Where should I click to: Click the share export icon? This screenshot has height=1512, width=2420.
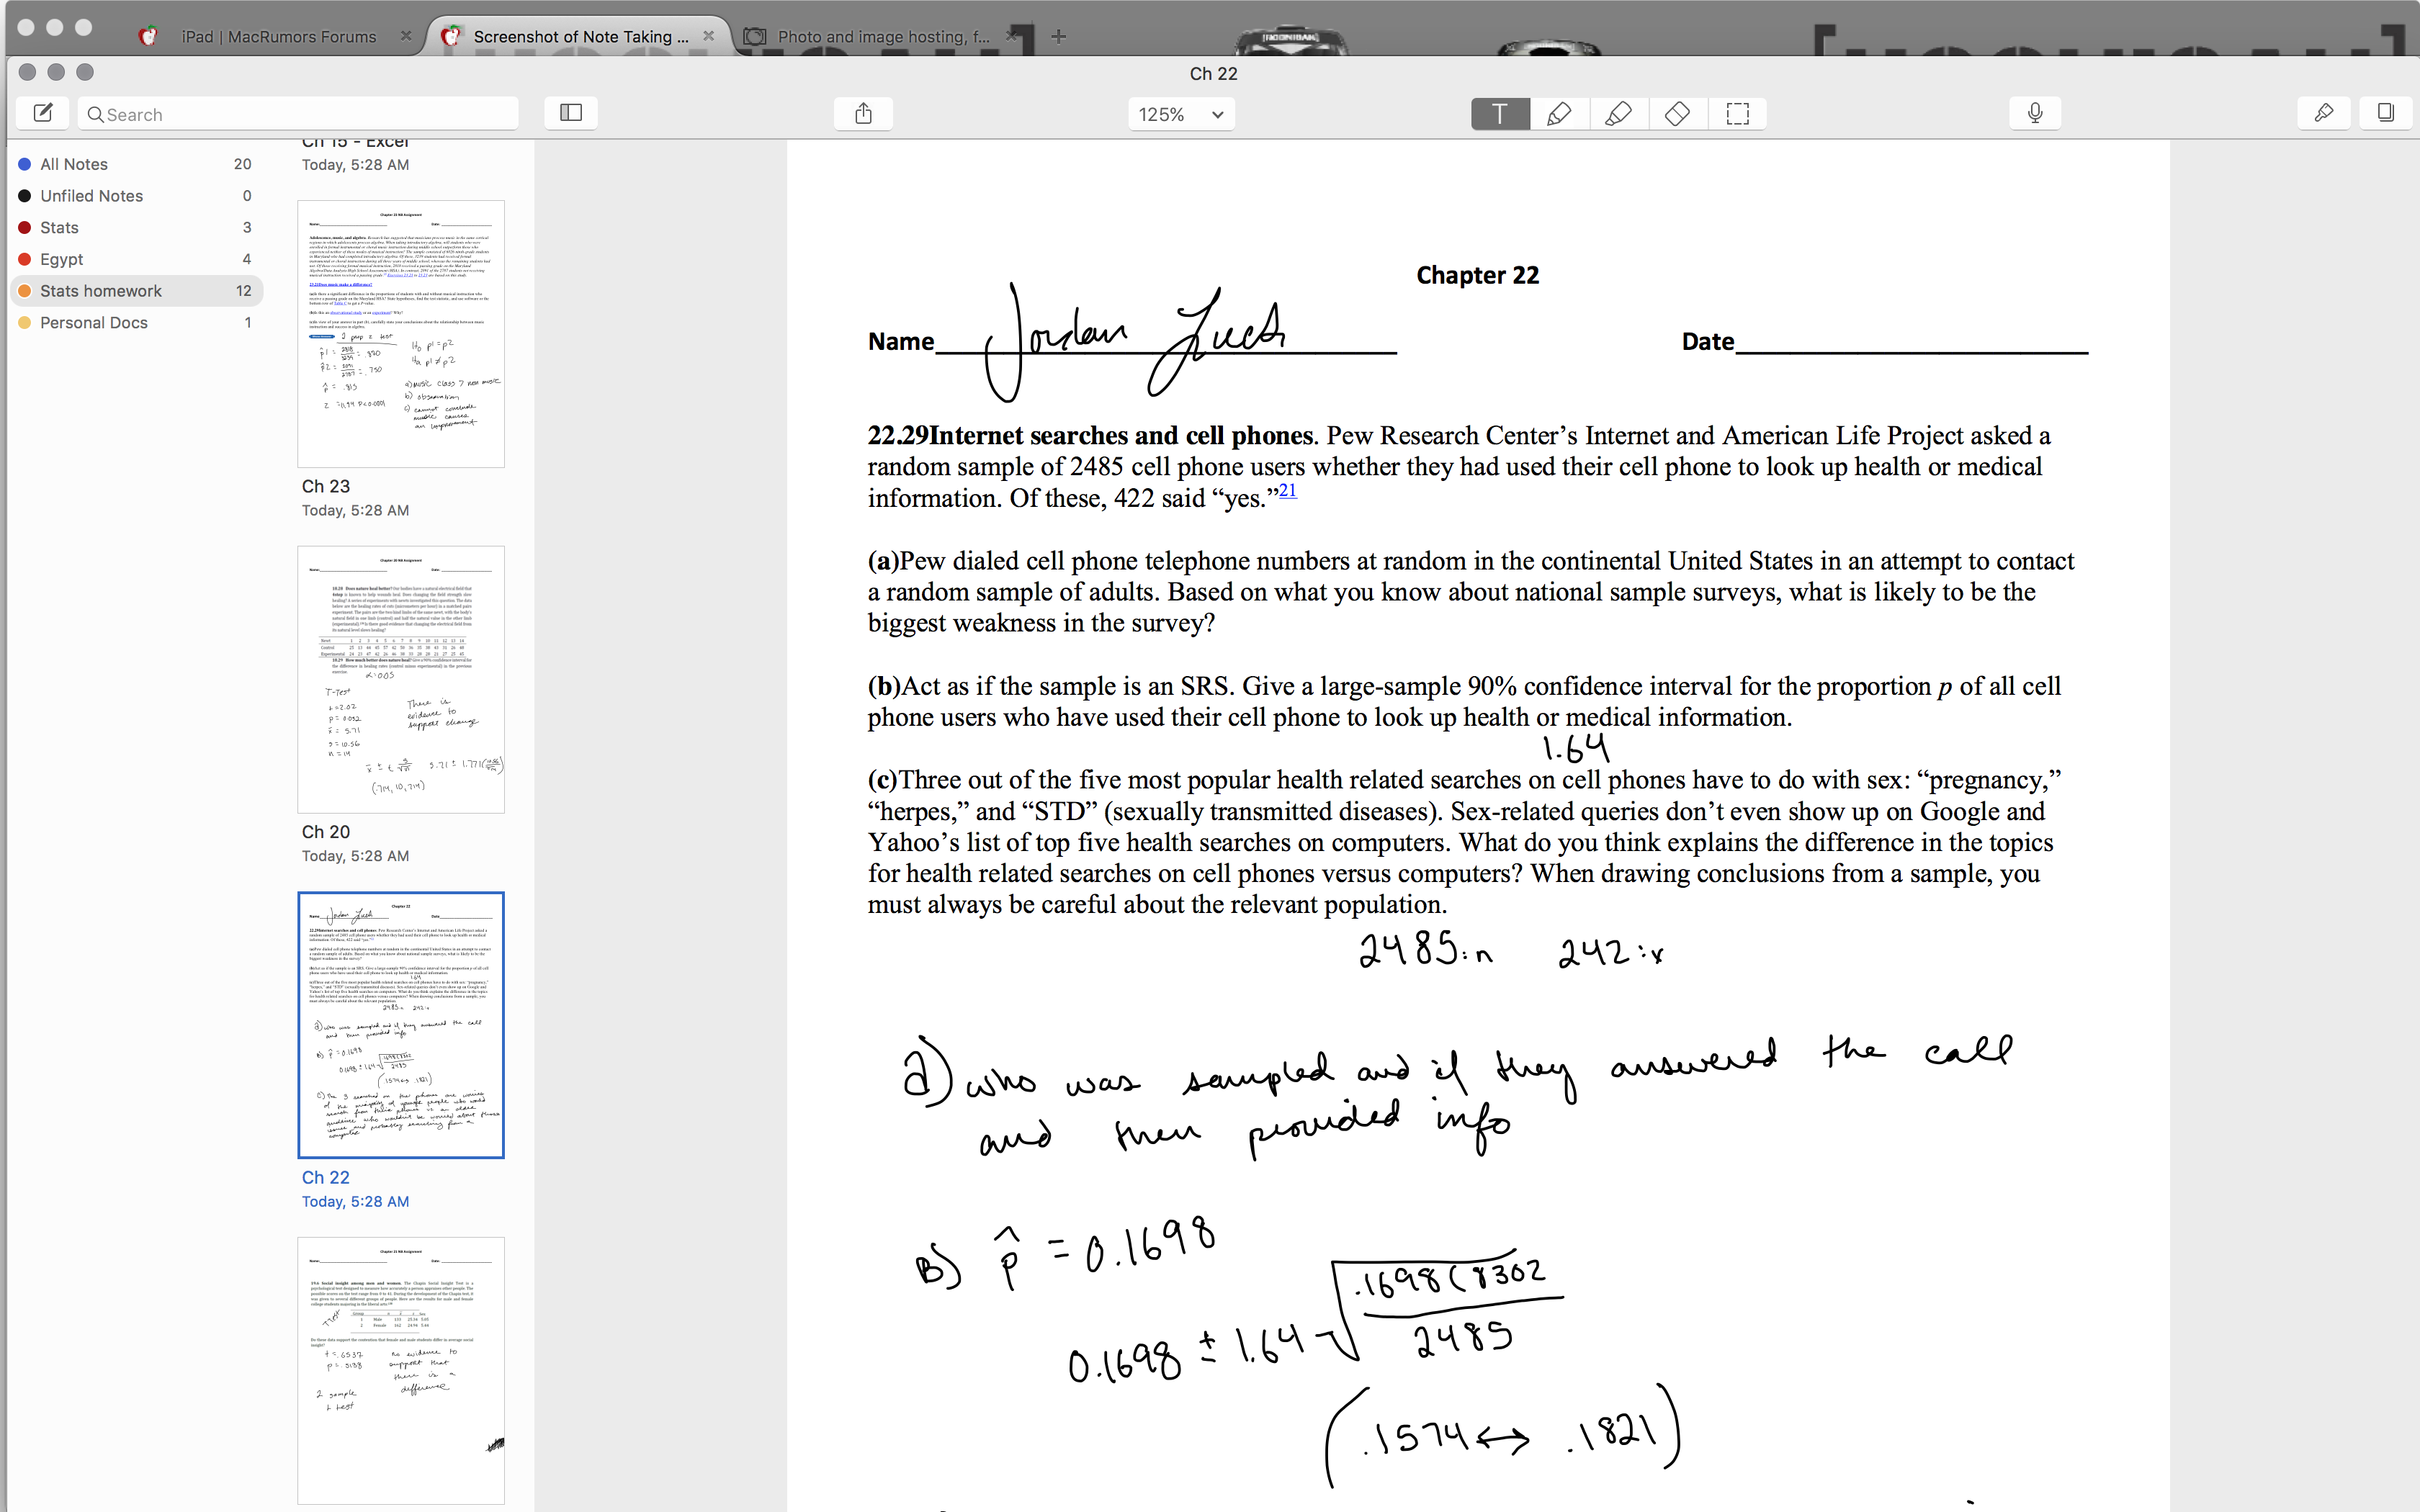tap(864, 113)
